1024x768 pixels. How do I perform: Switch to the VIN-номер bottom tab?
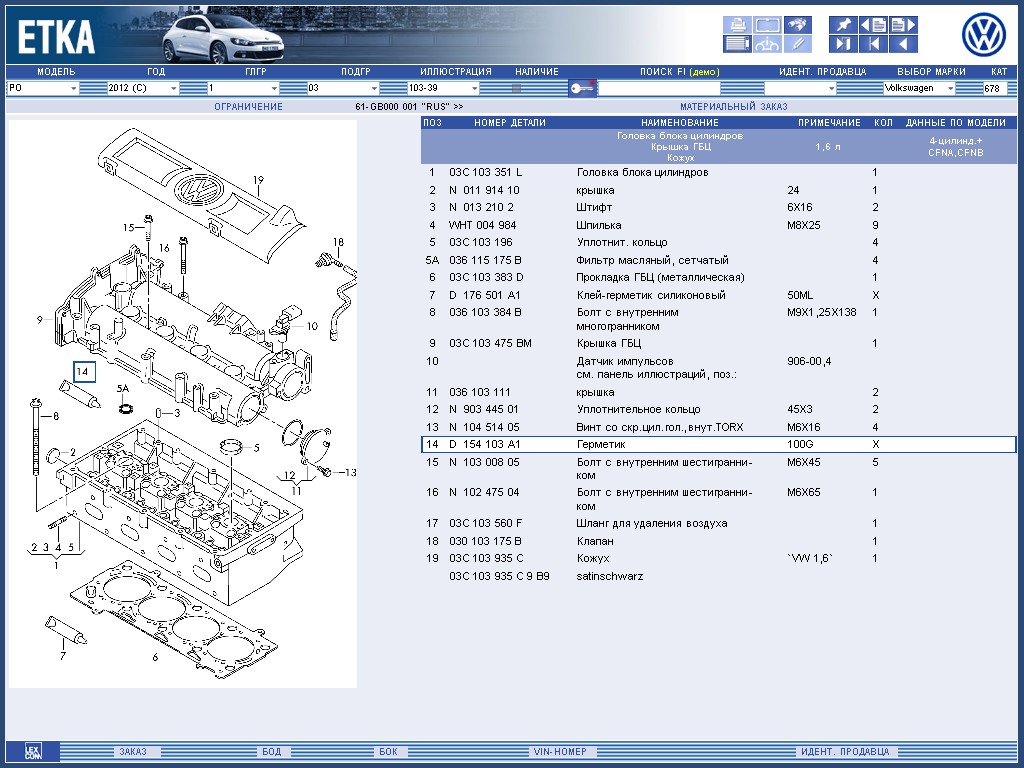(x=558, y=752)
